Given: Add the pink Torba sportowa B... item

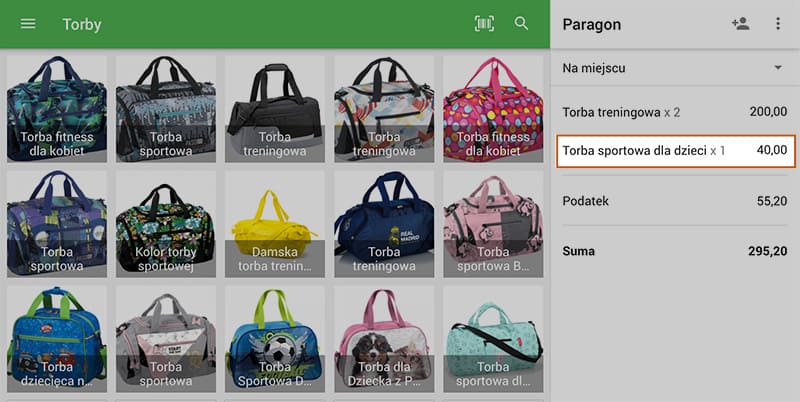Looking at the screenshot, I should tap(493, 223).
